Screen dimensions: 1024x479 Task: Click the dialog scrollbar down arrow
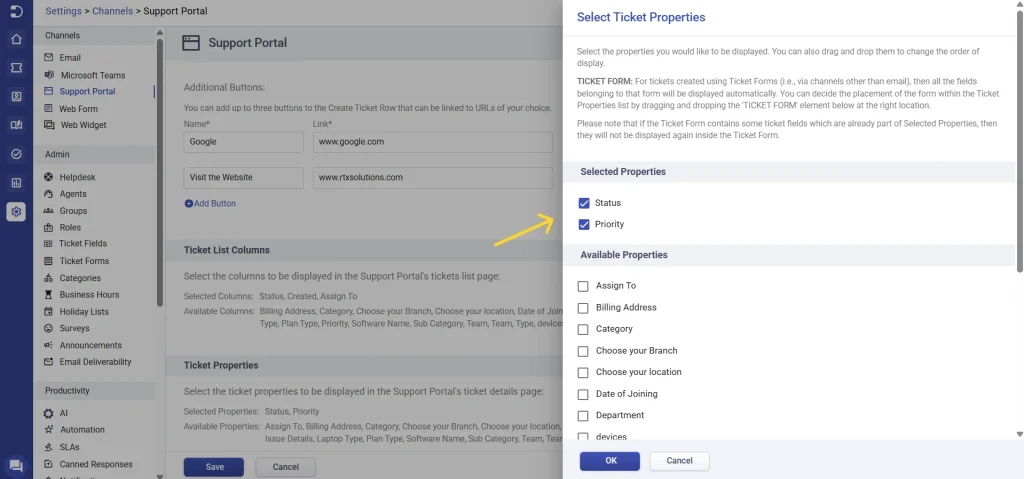pos(1019,434)
